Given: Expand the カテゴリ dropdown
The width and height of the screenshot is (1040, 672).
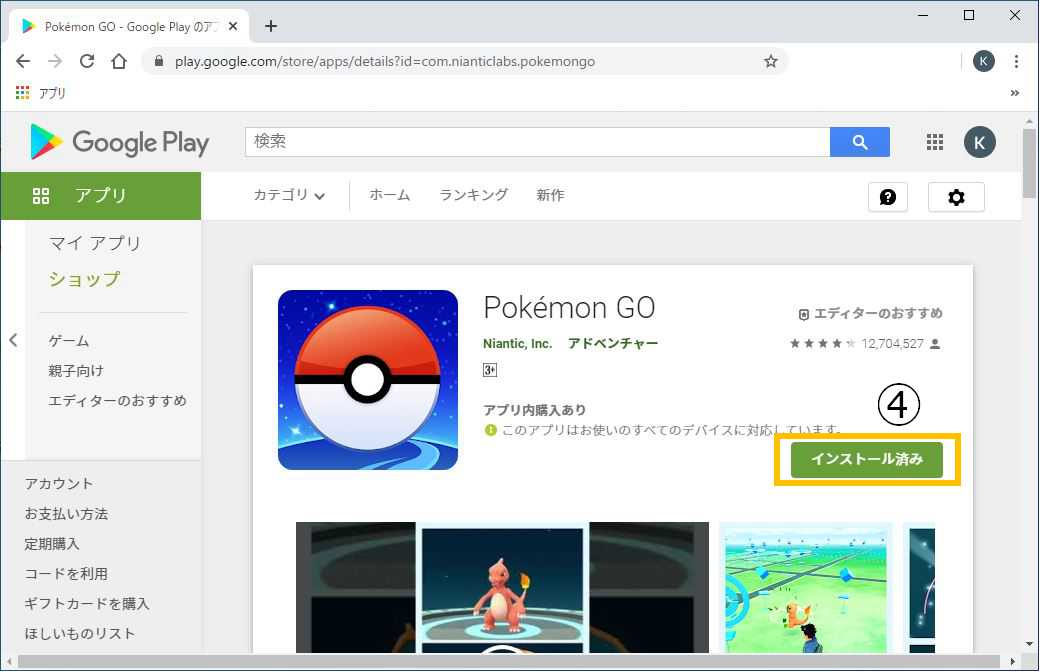Looking at the screenshot, I should [x=289, y=195].
